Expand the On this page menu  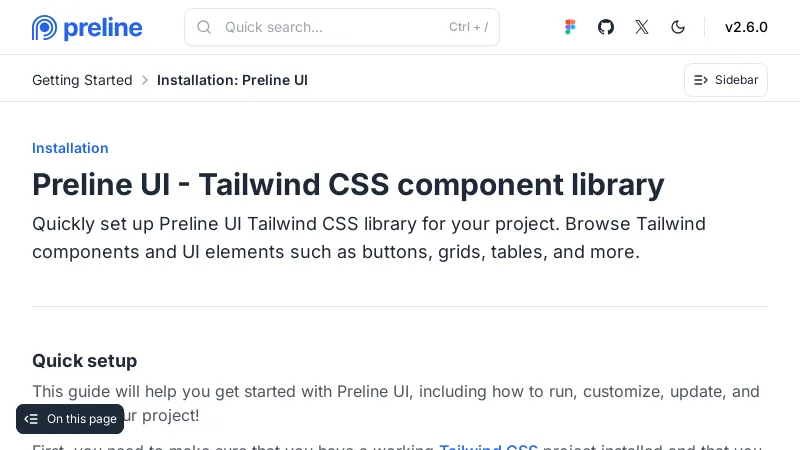click(x=81, y=419)
